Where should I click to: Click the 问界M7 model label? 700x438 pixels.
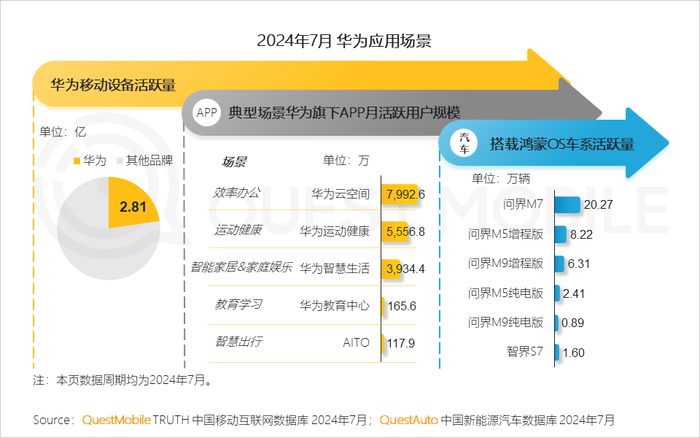(523, 204)
